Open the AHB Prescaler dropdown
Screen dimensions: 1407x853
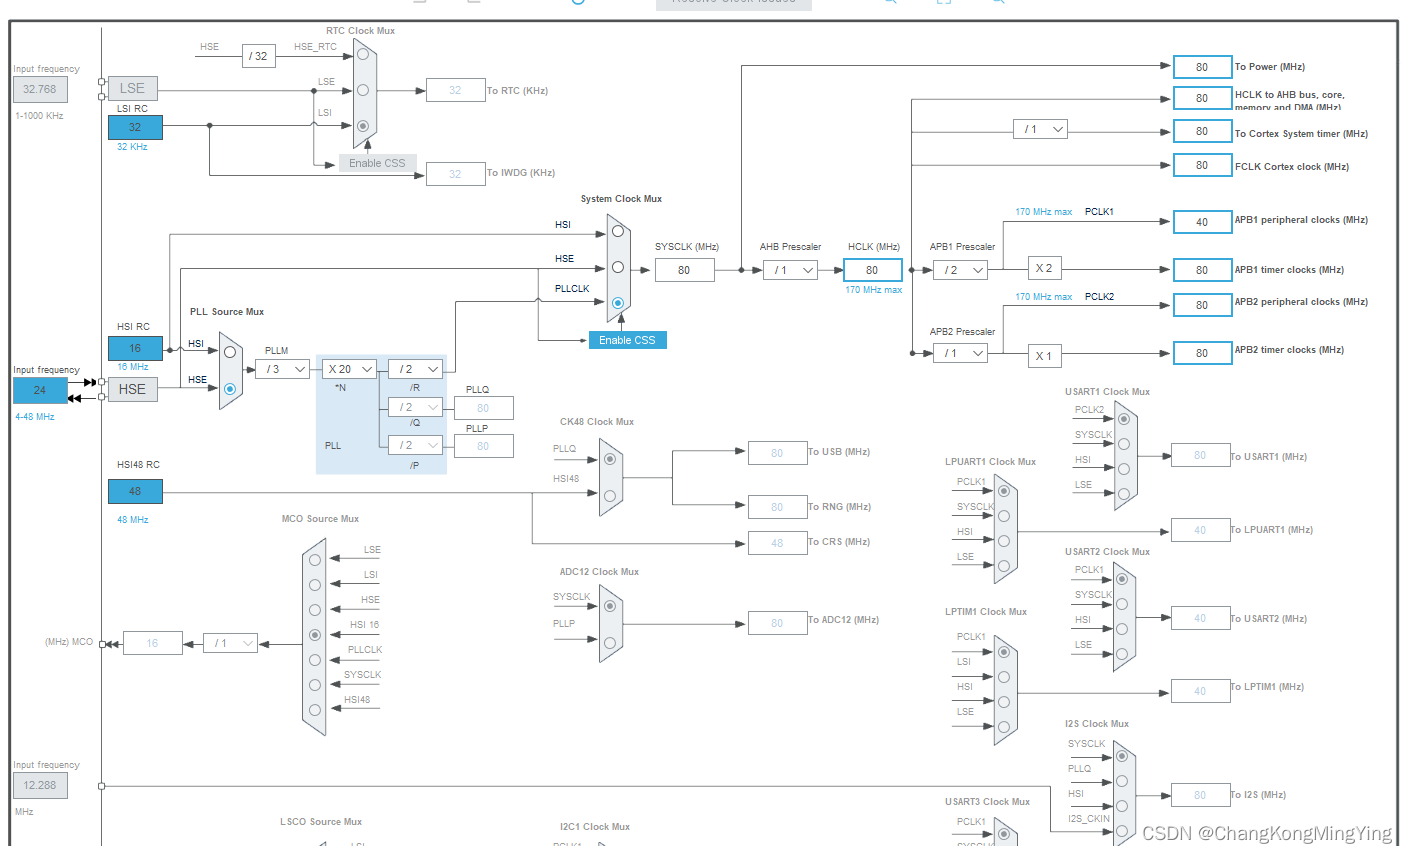[790, 269]
